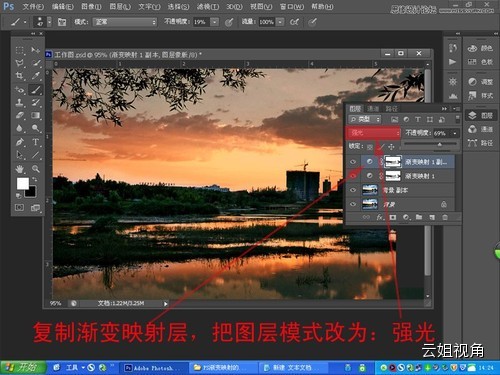Select the Clone Stamp tool

(20, 102)
